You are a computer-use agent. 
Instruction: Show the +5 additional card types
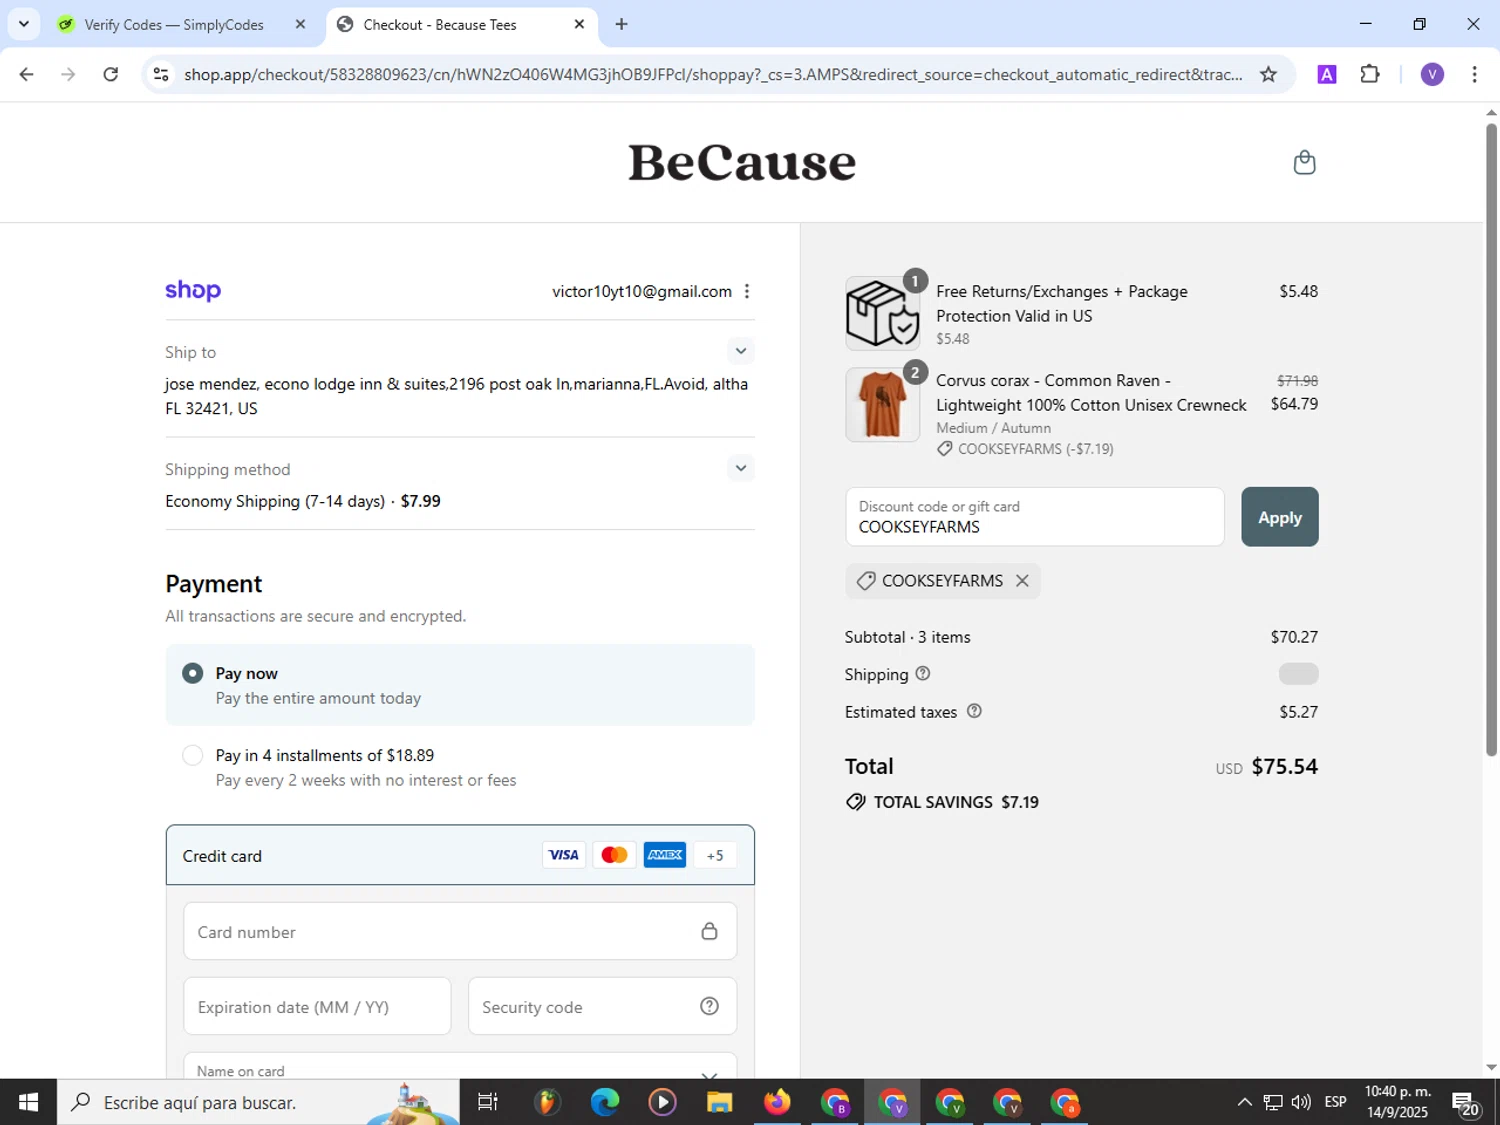(715, 855)
